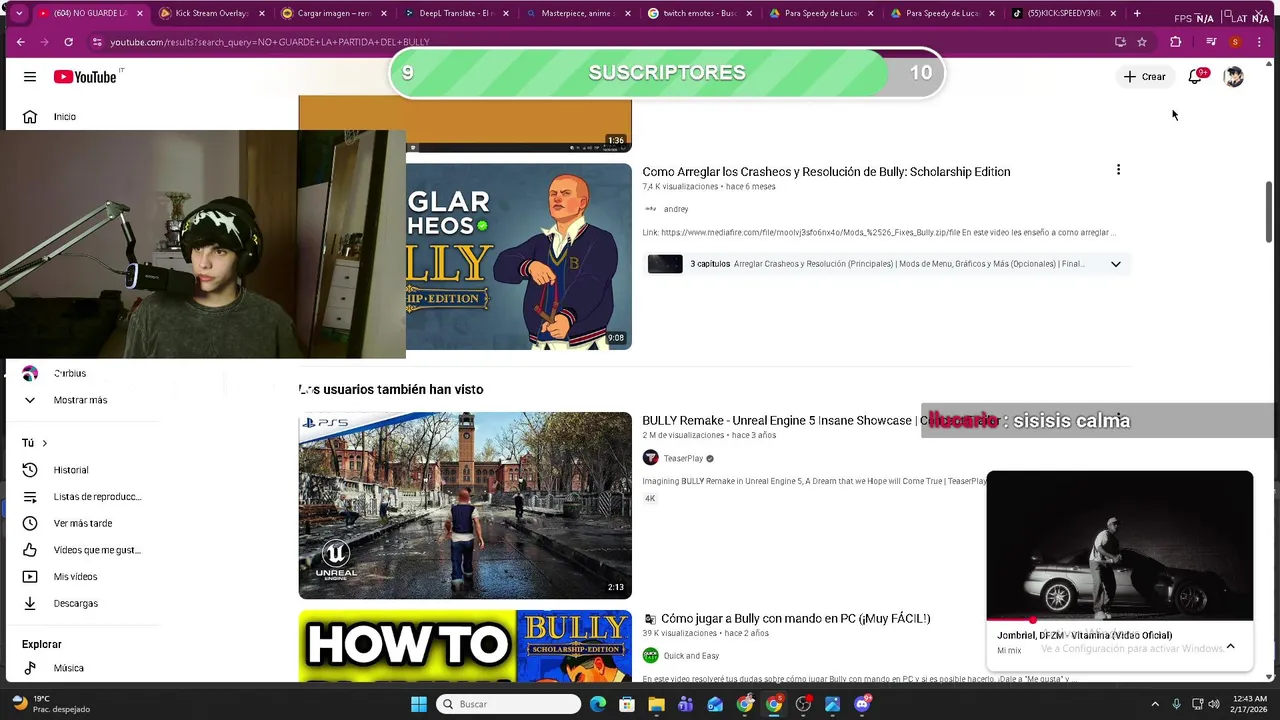The image size is (1280, 720).
Task: Open Música in Explorar section
Action: coord(68,668)
